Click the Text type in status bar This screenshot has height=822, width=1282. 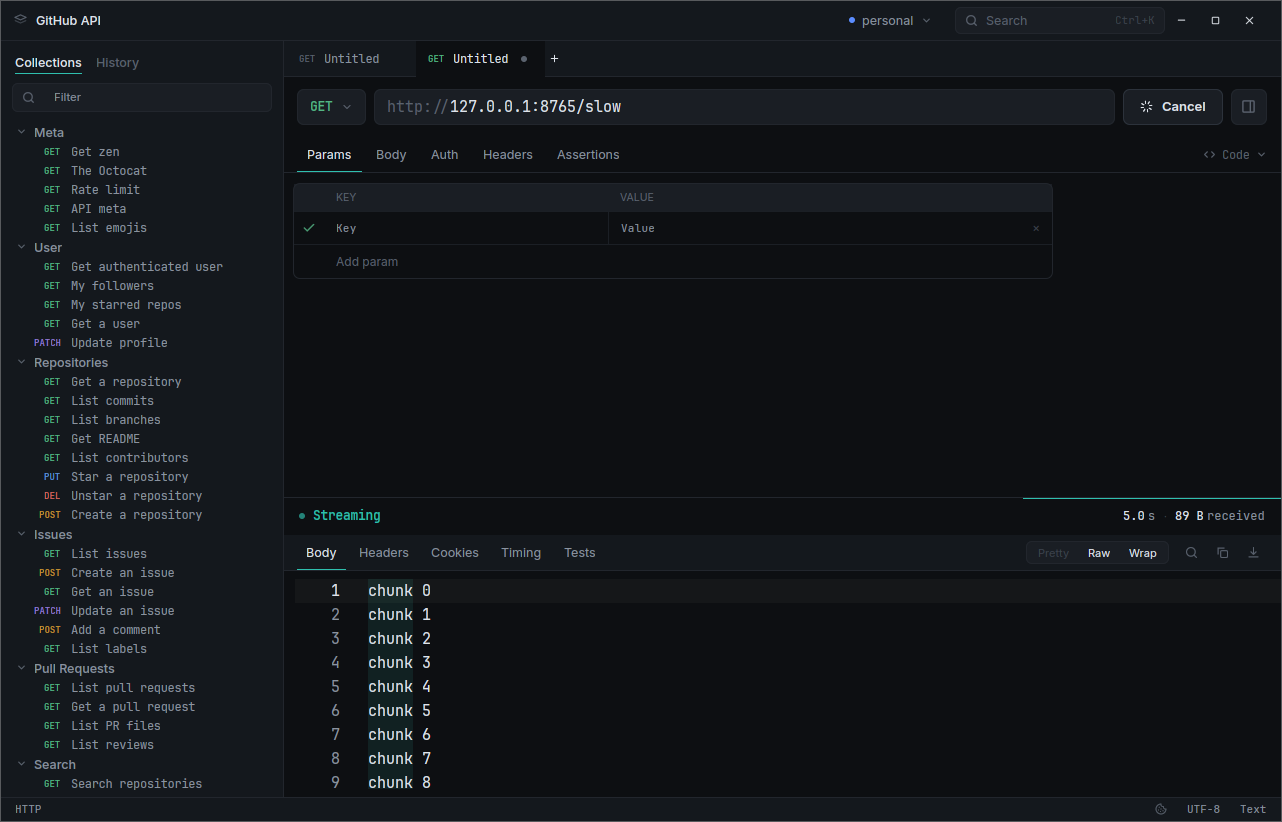point(1253,809)
